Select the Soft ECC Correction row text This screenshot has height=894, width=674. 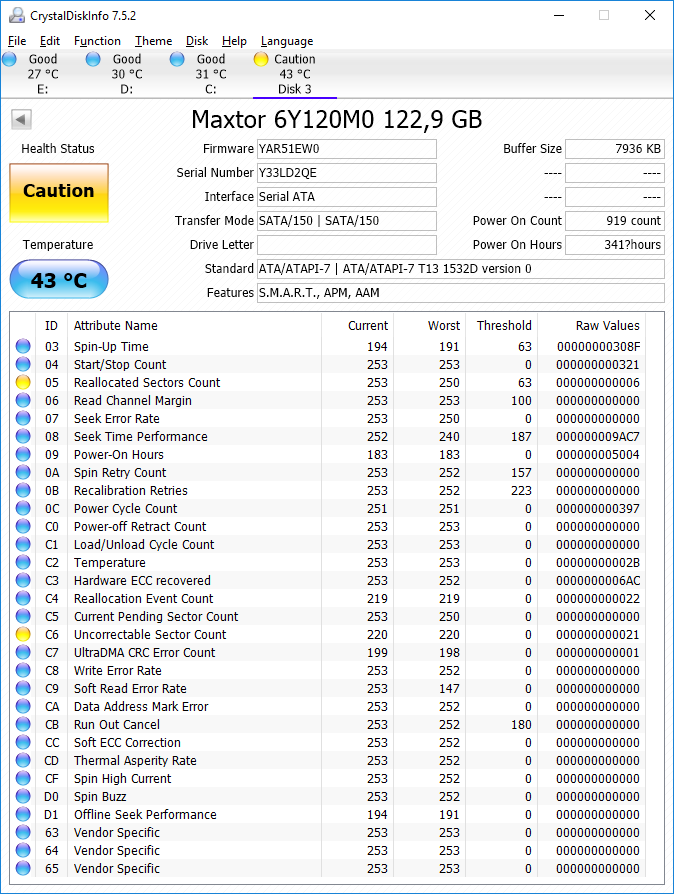(127, 742)
